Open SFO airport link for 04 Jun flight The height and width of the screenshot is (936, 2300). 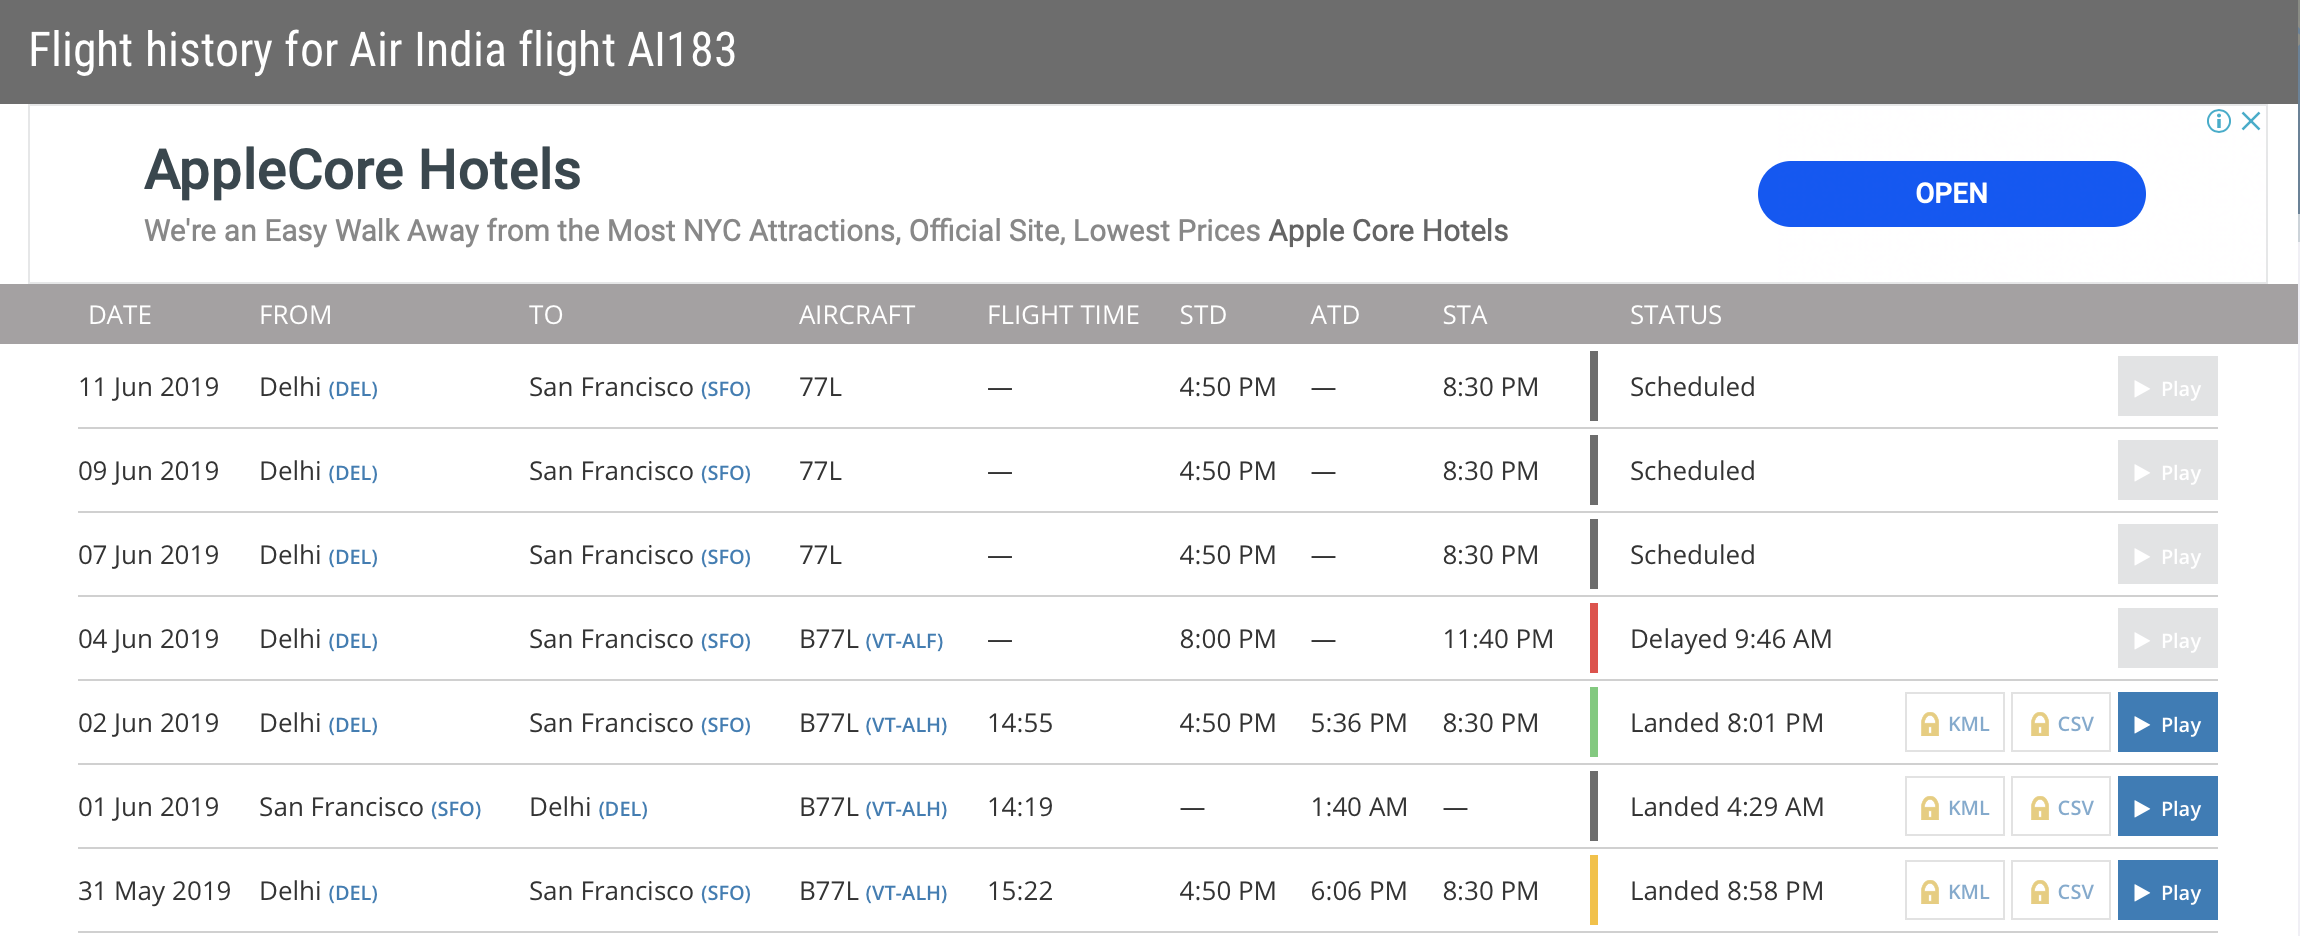click(x=725, y=641)
